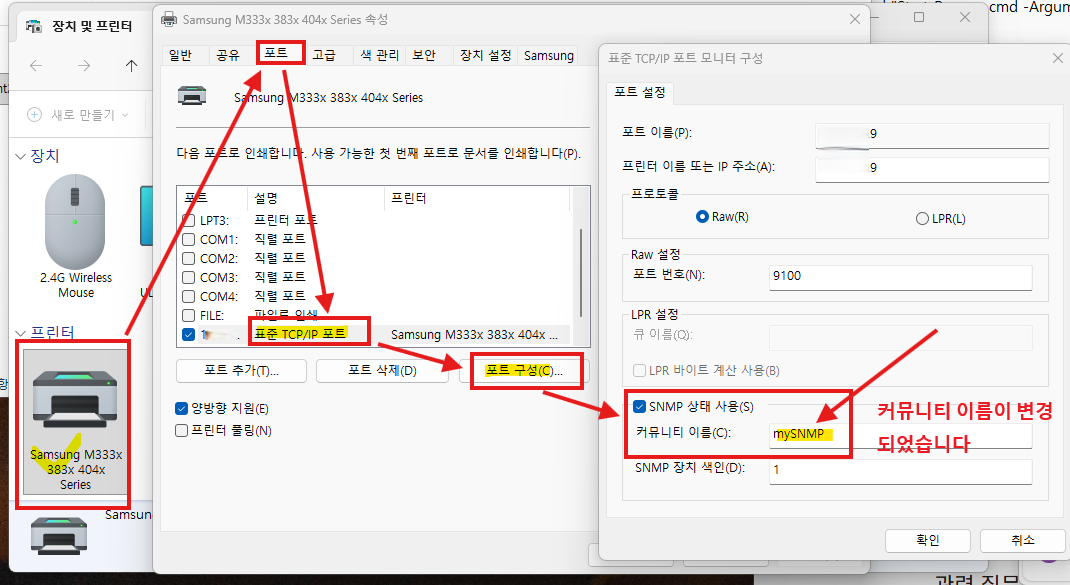Select the Samsung tab in properties
This screenshot has width=1070, height=585.
coord(549,56)
